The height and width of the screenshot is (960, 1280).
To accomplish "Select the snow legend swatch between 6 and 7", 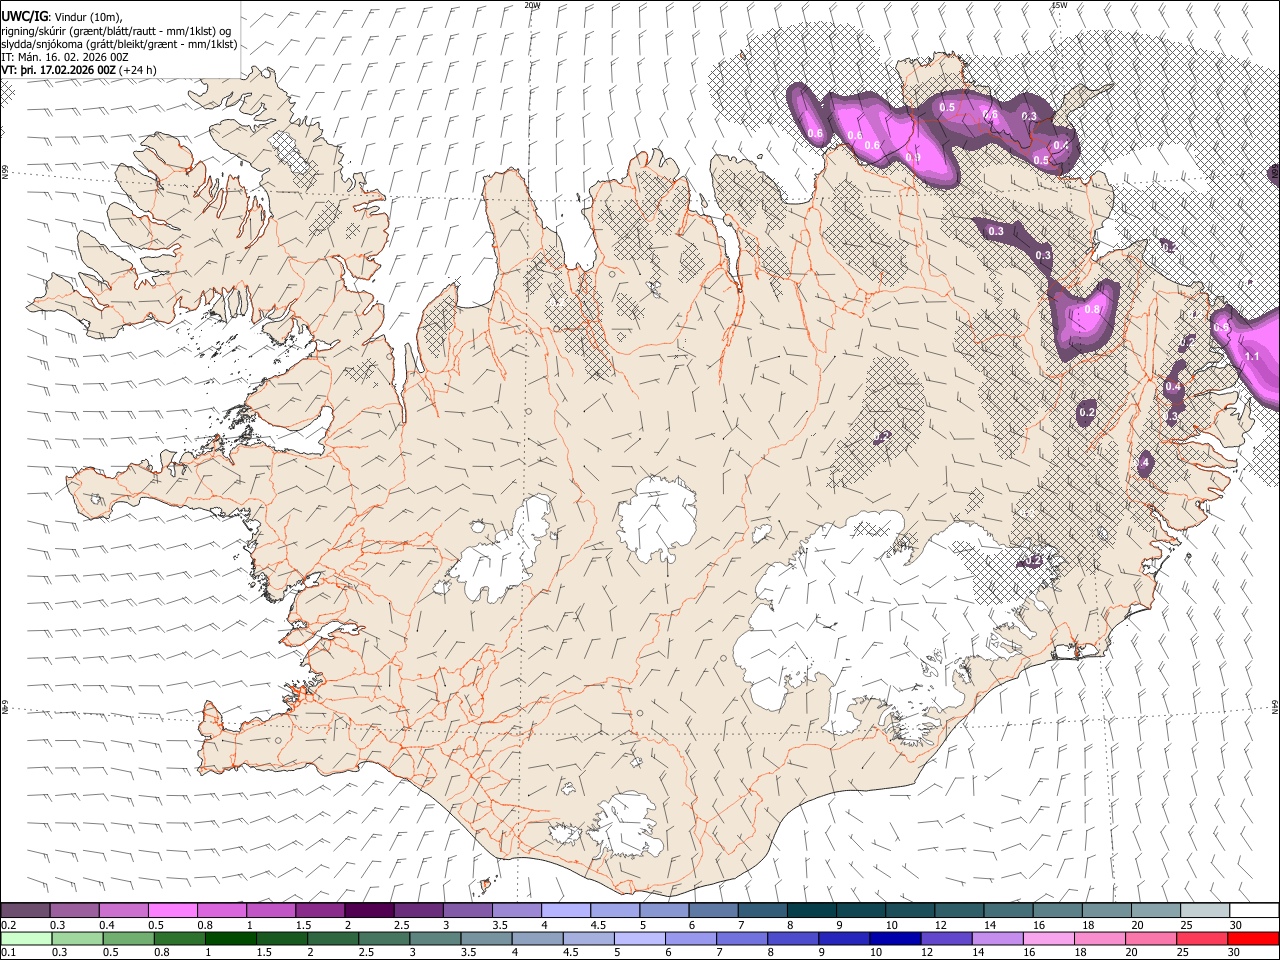I will (713, 910).
